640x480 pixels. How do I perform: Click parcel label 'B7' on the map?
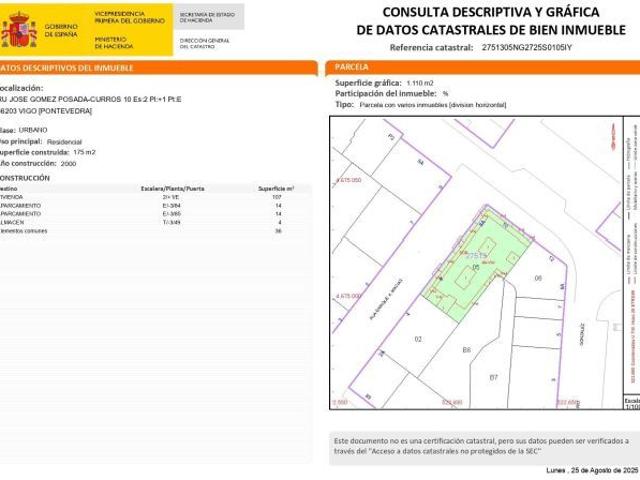click(x=493, y=378)
